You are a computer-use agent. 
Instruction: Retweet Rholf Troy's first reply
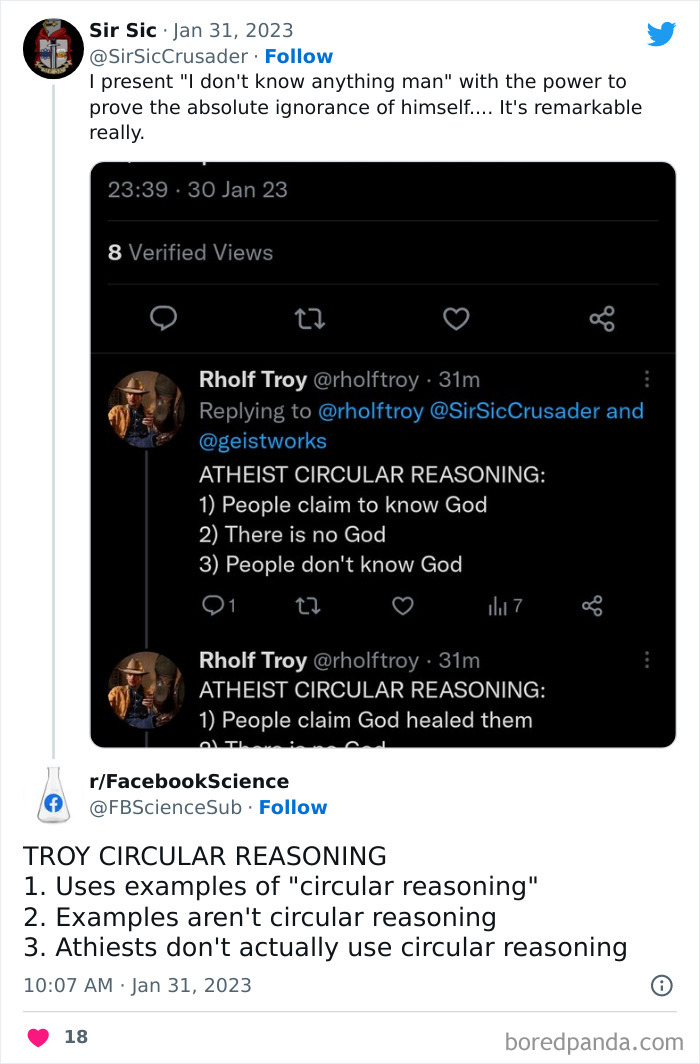(x=308, y=605)
